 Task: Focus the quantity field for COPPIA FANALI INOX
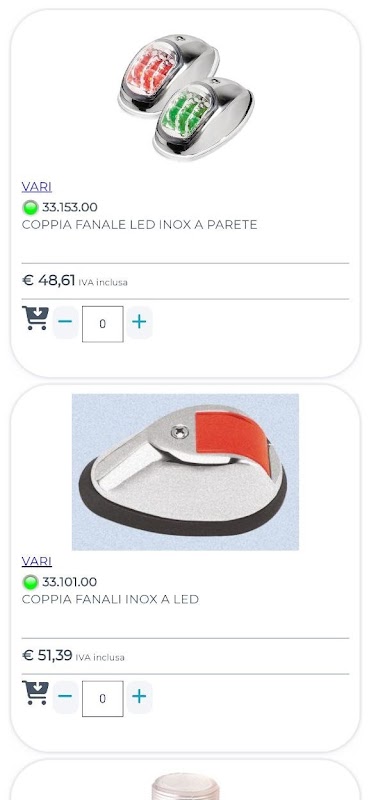pos(103,698)
